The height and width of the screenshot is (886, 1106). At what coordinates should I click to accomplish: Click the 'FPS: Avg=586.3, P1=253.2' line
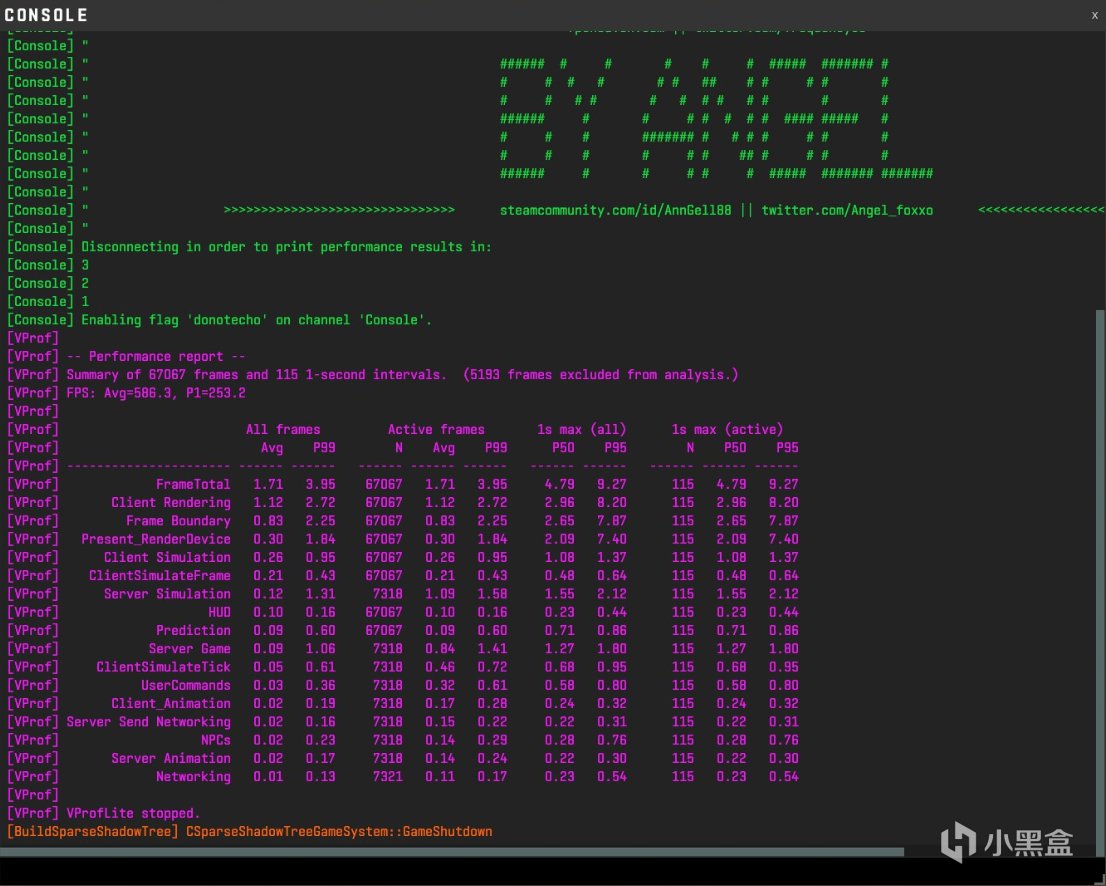(x=126, y=393)
